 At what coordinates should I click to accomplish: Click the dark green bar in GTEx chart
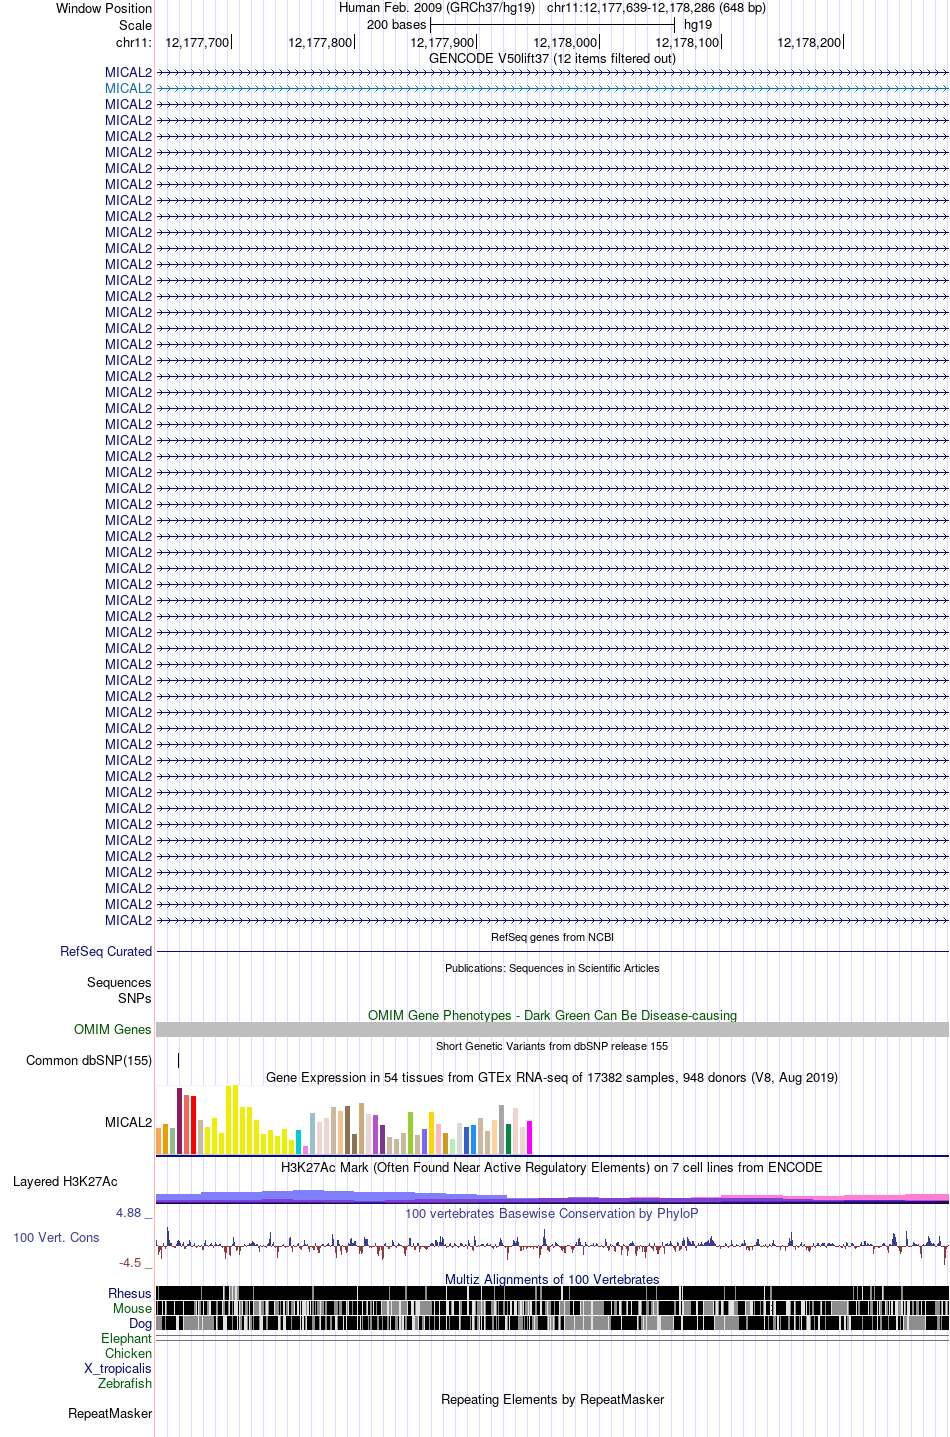tap(508, 1139)
